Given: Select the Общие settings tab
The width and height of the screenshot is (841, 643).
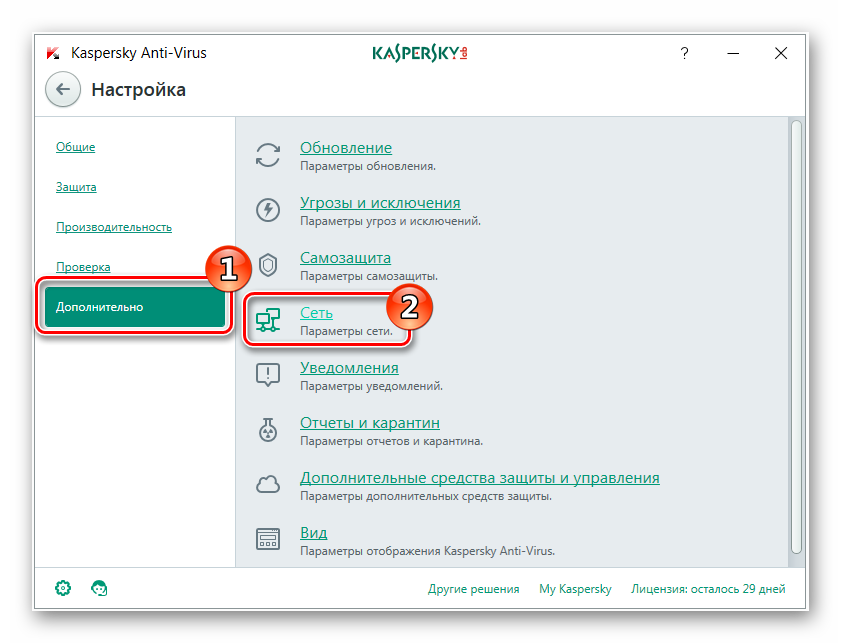Looking at the screenshot, I should point(75,147).
